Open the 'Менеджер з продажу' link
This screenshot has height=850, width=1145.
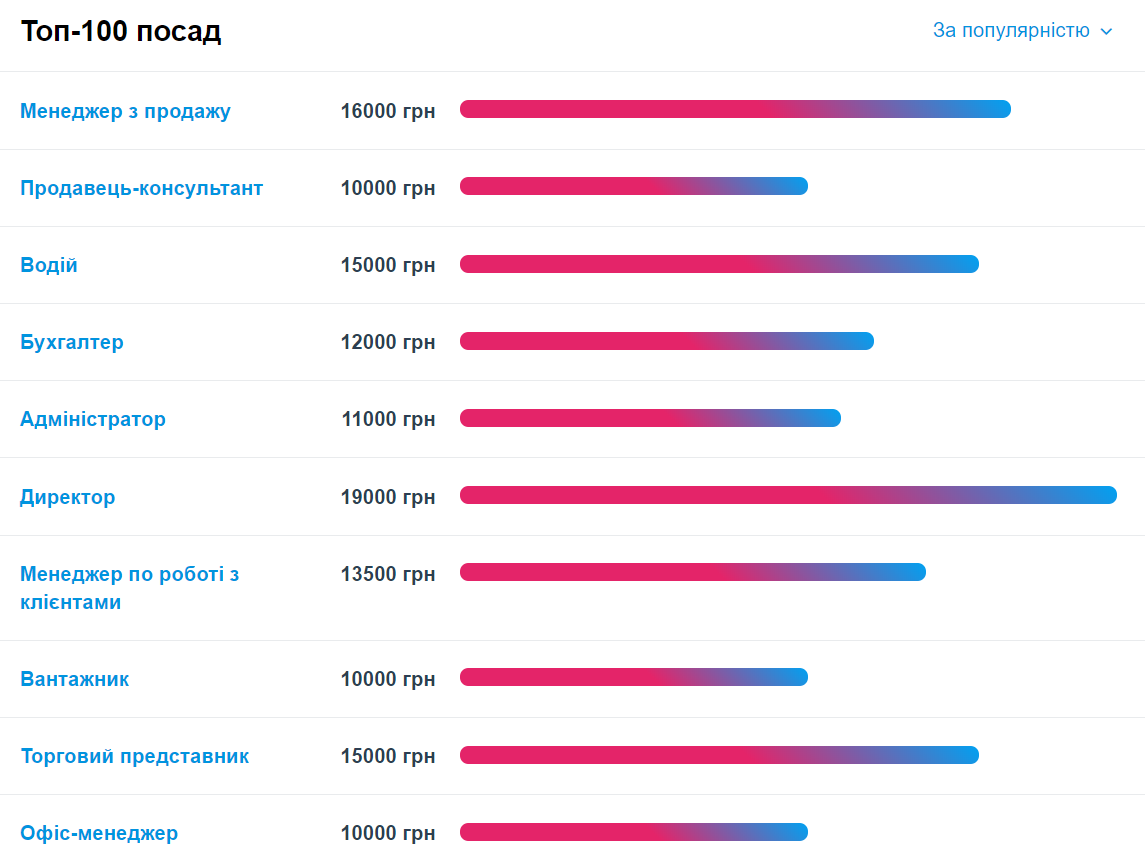click(x=125, y=111)
